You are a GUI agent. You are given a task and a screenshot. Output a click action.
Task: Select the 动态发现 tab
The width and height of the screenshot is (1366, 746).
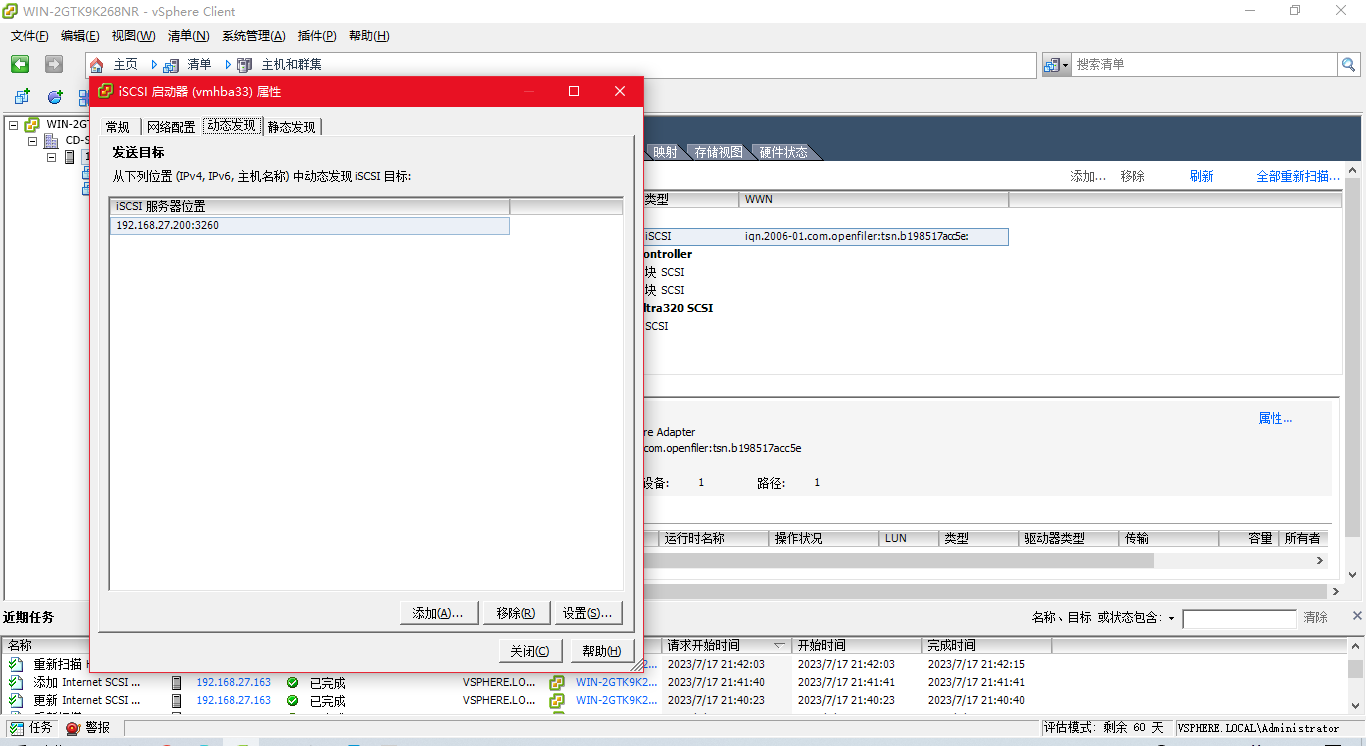click(232, 126)
